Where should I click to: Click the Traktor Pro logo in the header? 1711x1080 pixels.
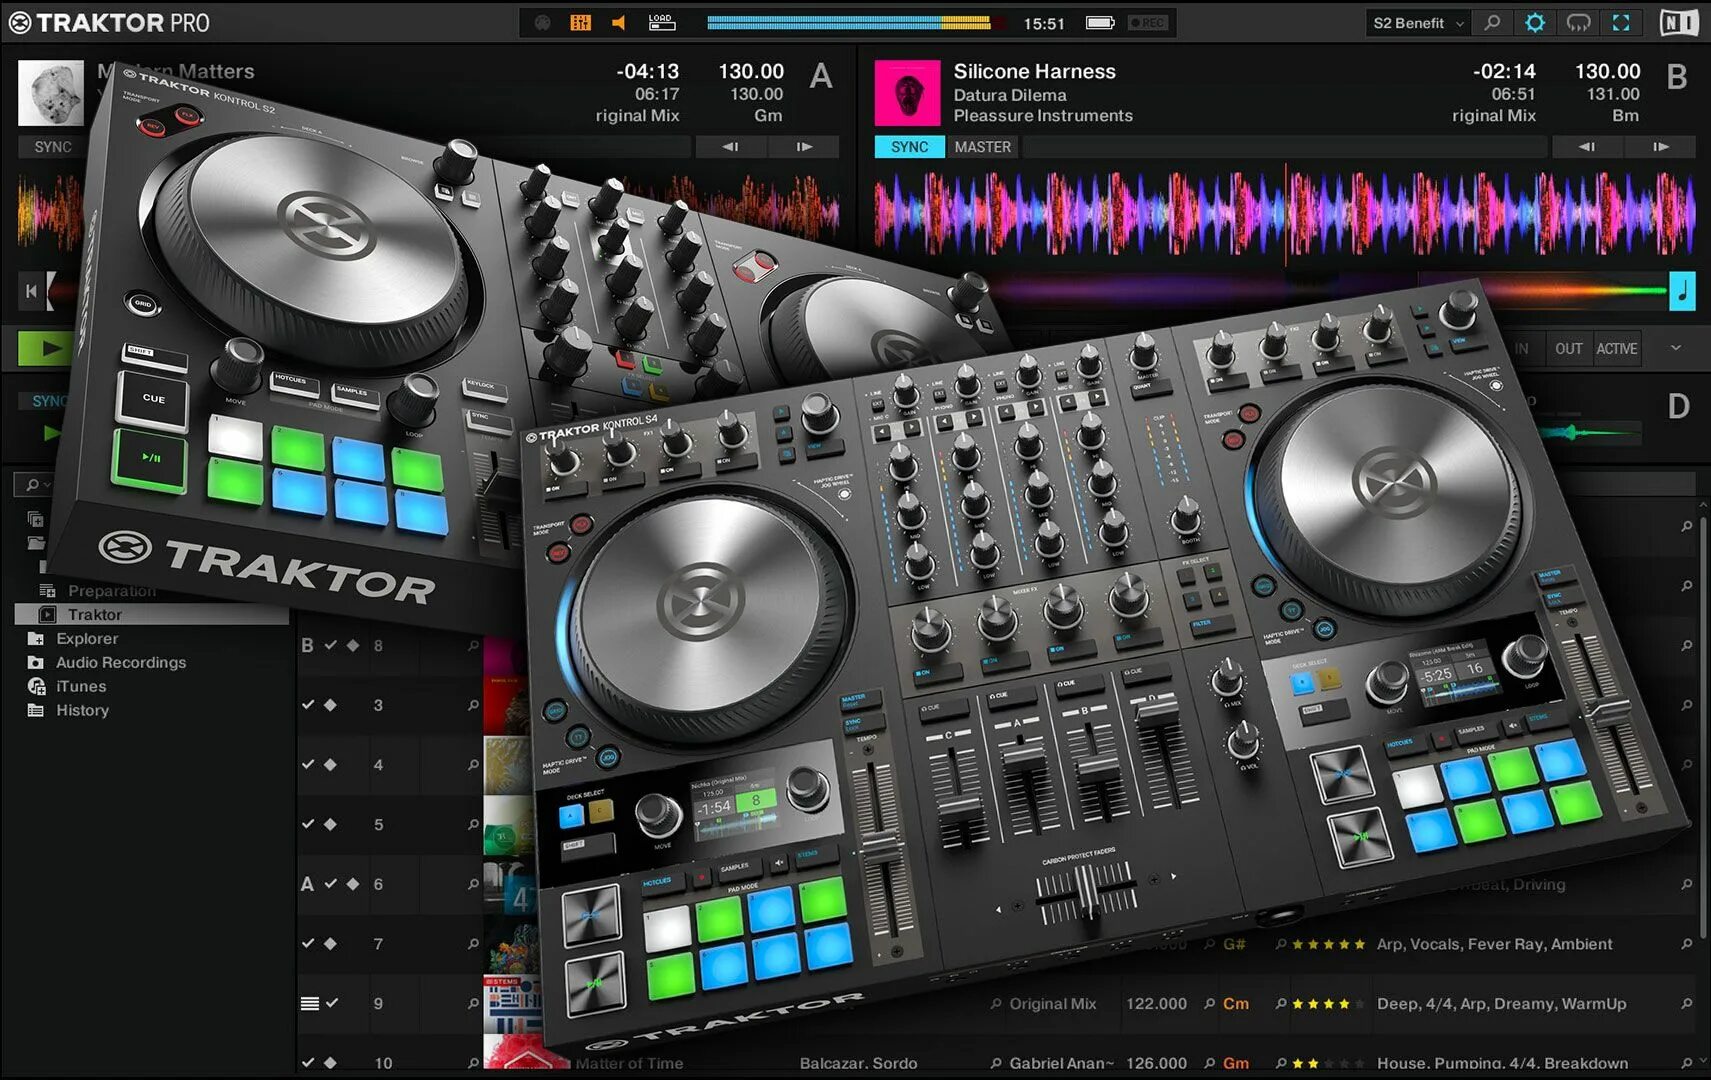109,23
